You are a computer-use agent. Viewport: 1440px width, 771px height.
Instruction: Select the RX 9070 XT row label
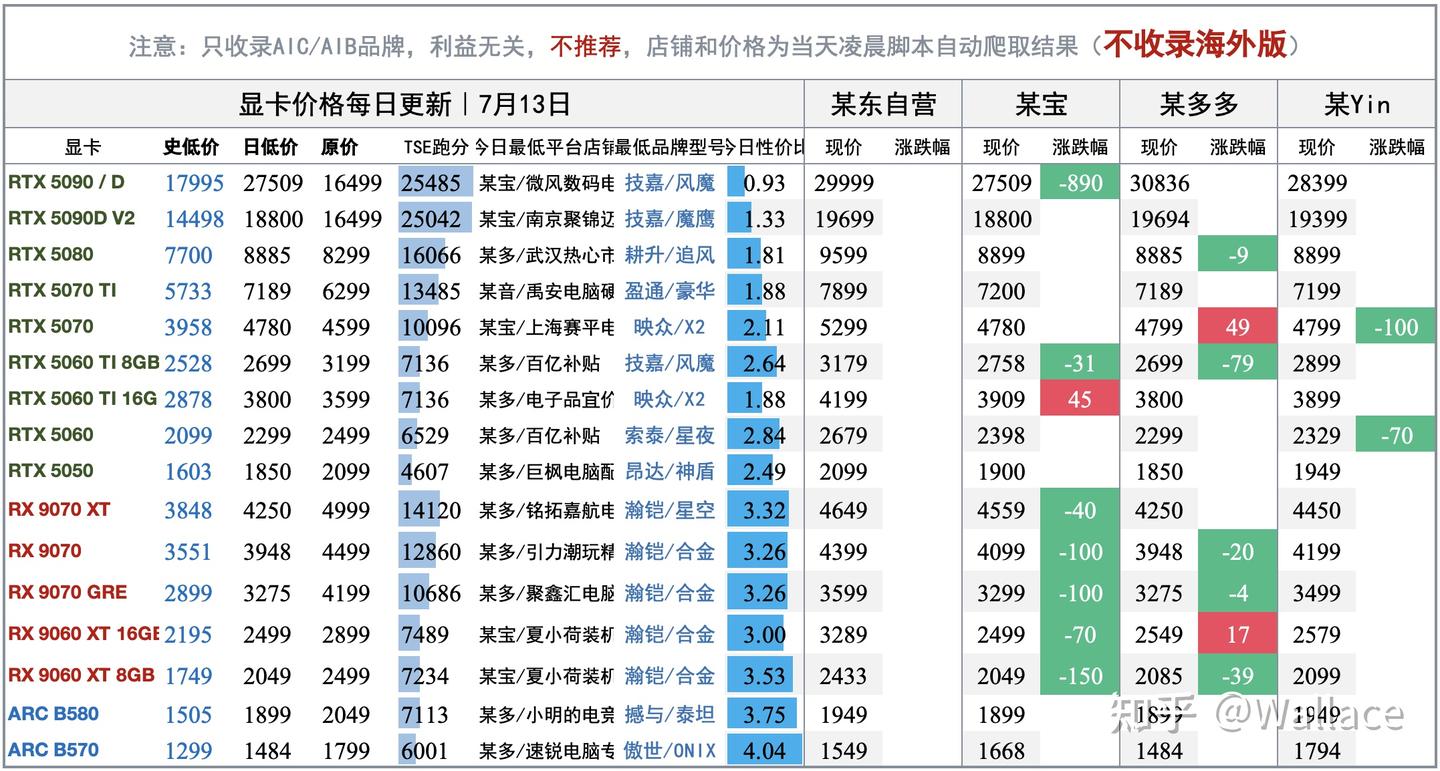(59, 509)
